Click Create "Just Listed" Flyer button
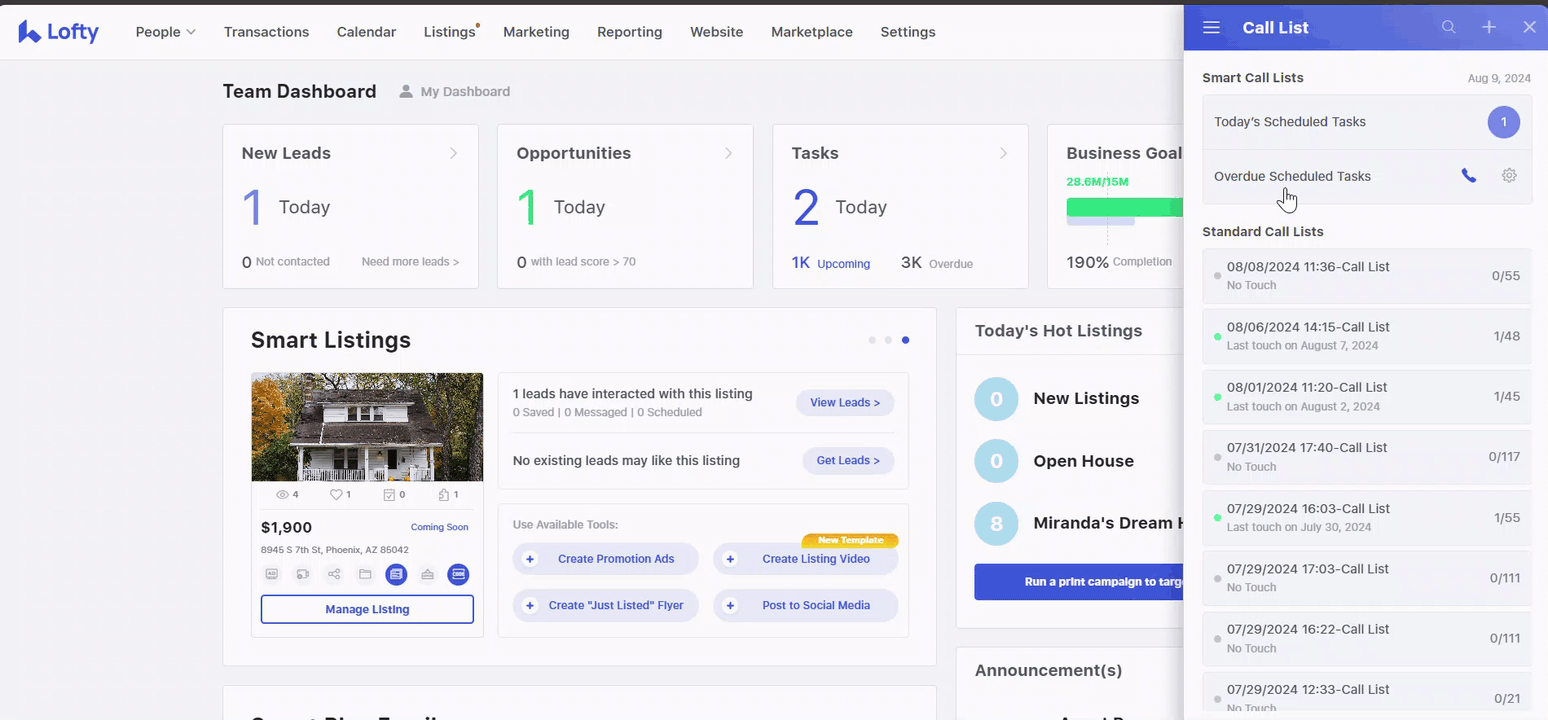 (x=606, y=605)
